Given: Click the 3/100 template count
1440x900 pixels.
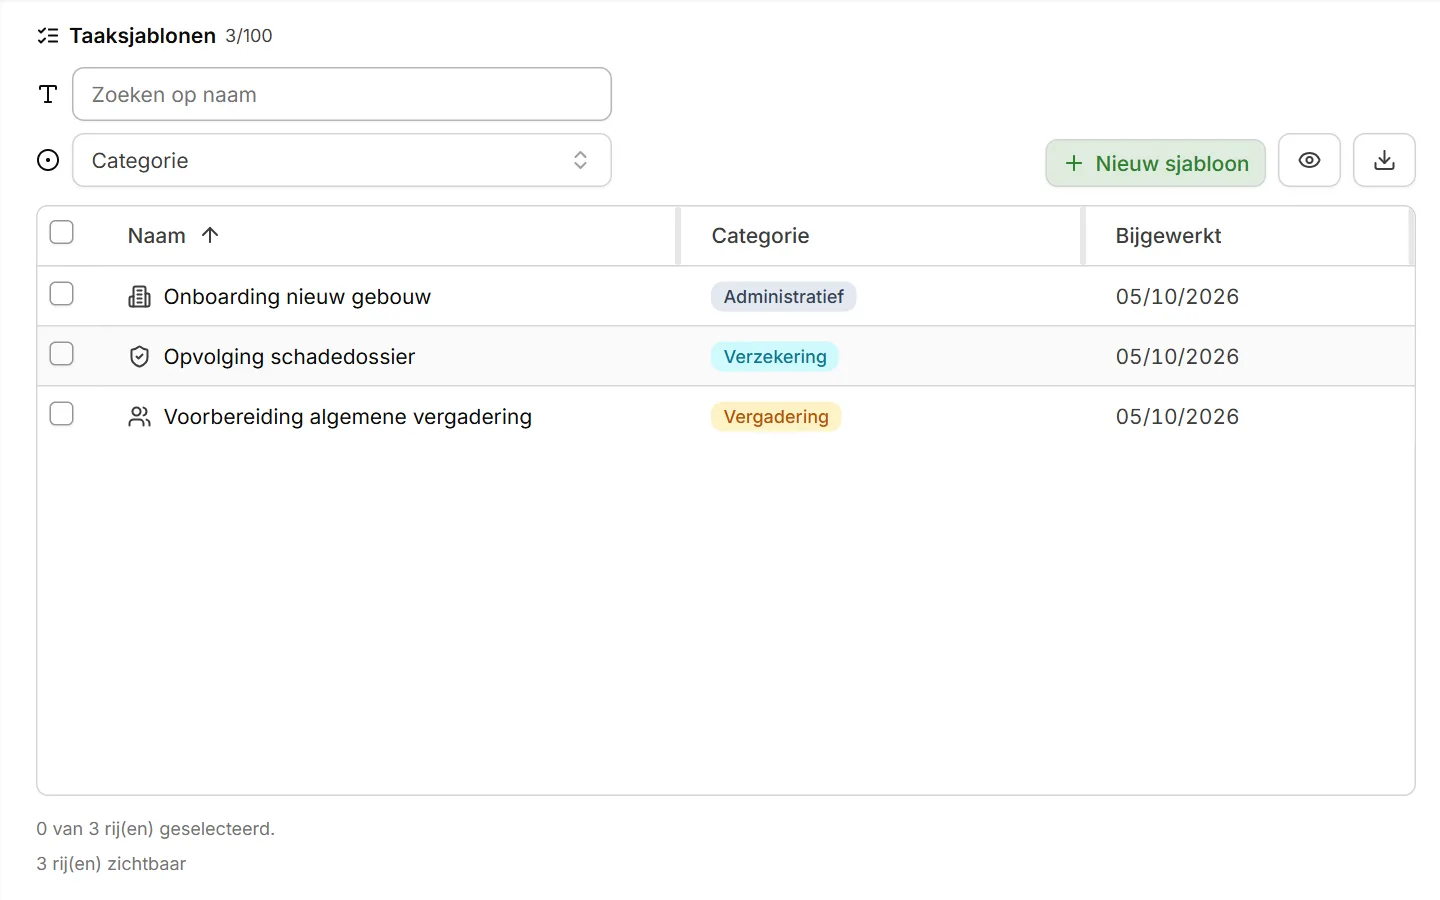Looking at the screenshot, I should tap(249, 36).
